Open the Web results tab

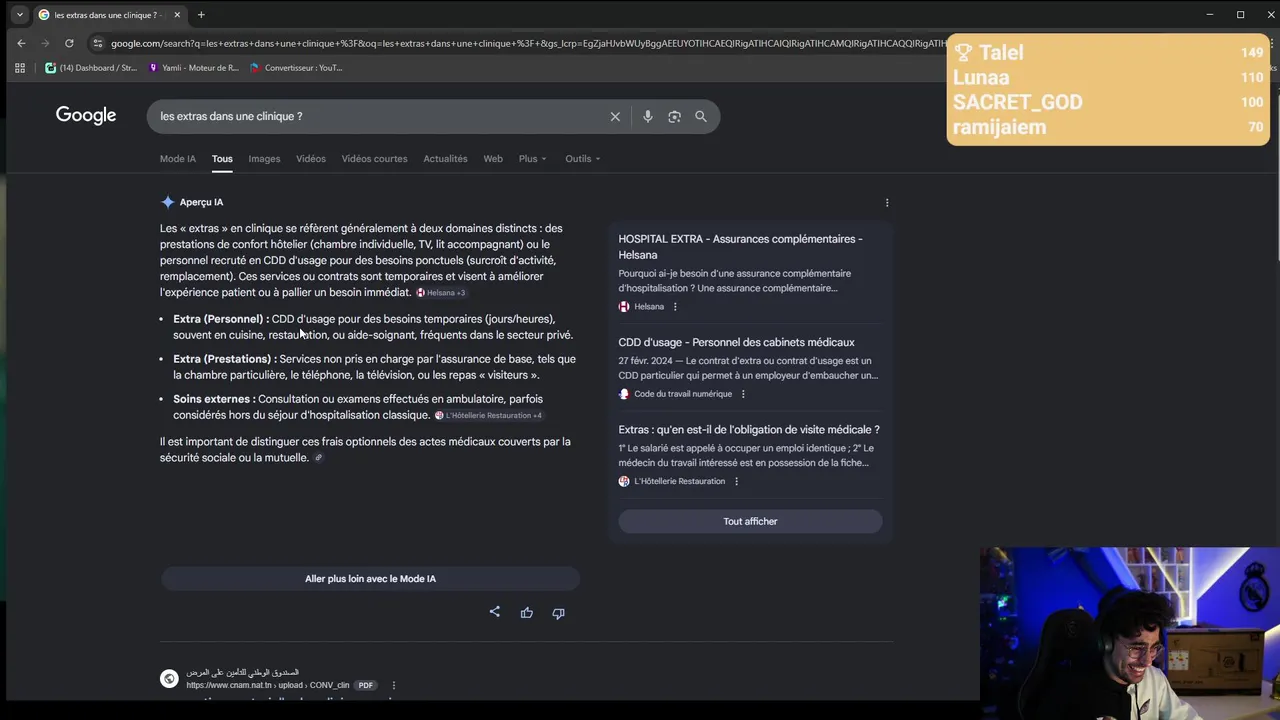(493, 159)
